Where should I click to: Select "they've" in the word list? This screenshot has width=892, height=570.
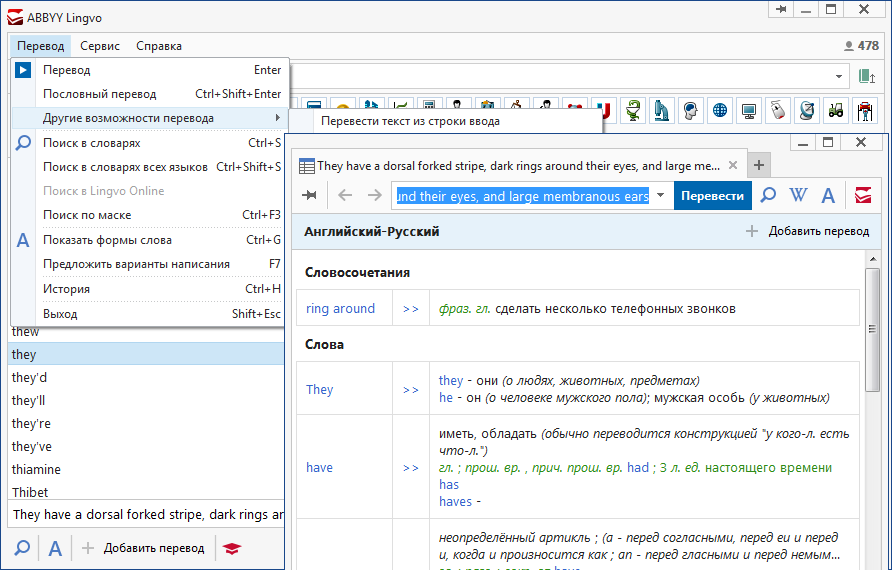click(32, 447)
